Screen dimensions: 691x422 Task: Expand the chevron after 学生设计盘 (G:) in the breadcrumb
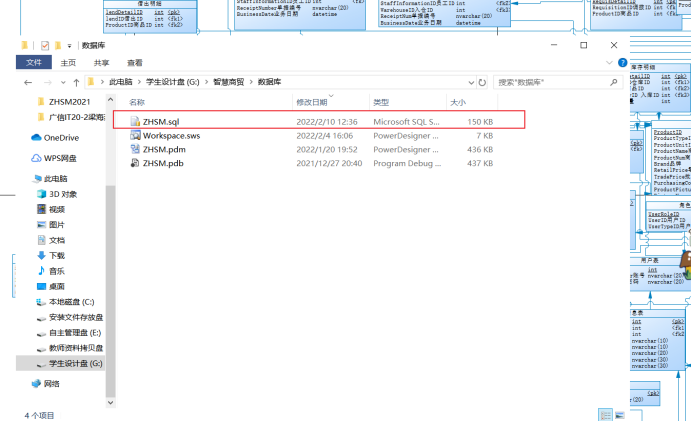(x=206, y=82)
